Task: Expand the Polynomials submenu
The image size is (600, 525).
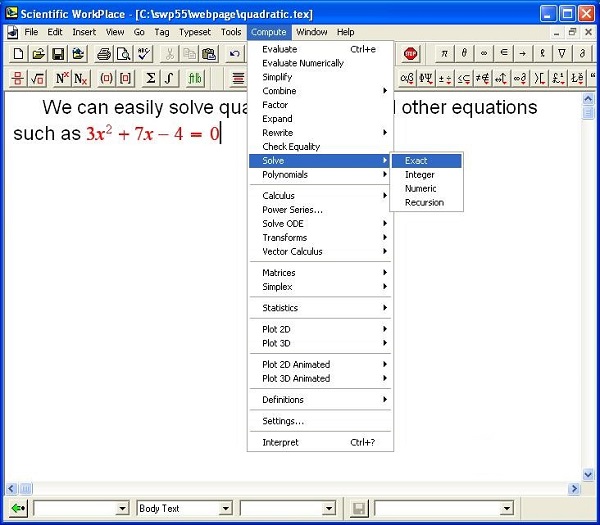Action: 320,175
